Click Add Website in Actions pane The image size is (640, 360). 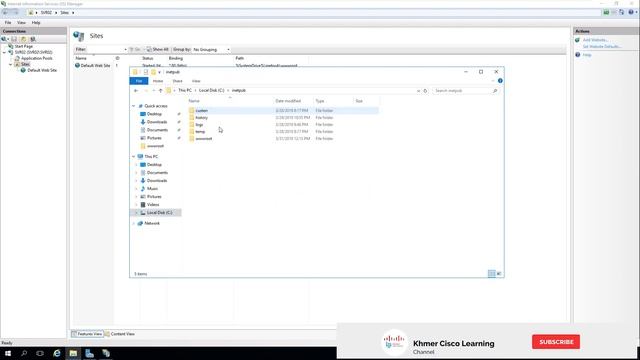point(596,40)
